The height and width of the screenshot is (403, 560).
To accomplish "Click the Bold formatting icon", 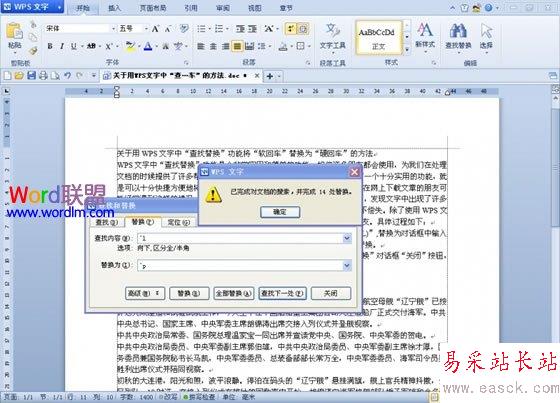I will tap(50, 46).
